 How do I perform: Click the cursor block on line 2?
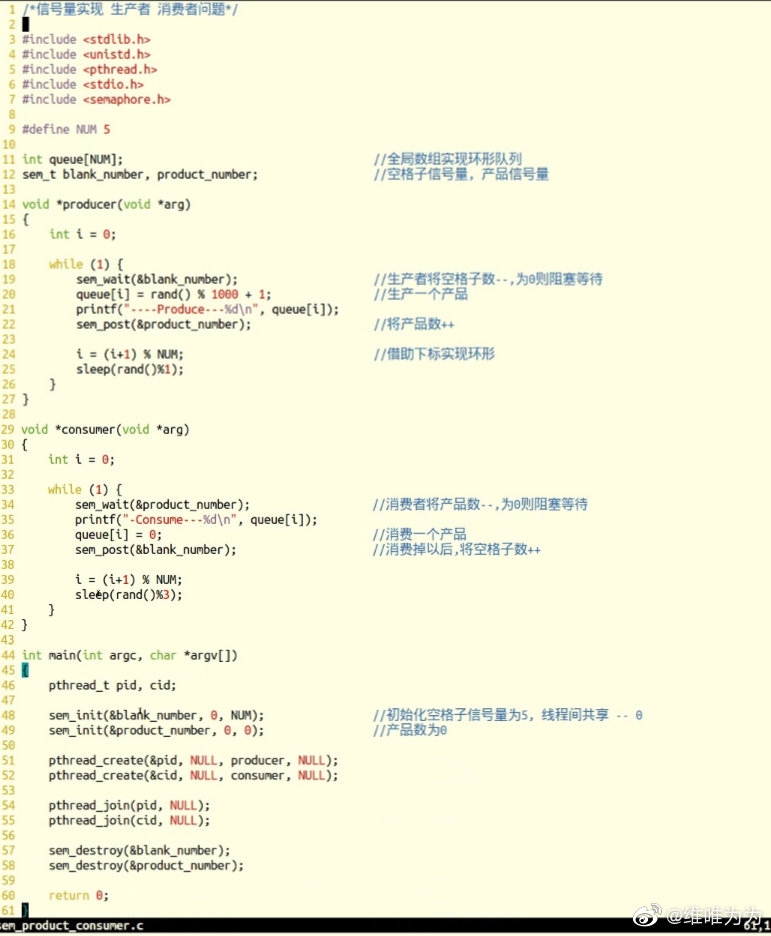[26, 24]
